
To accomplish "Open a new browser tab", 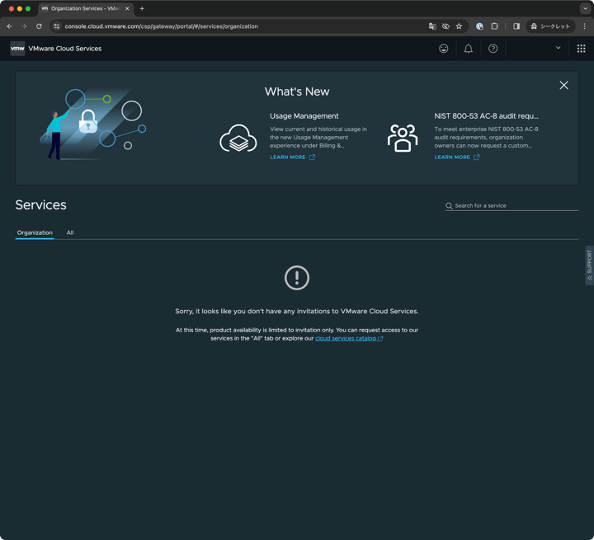I will [x=142, y=8].
